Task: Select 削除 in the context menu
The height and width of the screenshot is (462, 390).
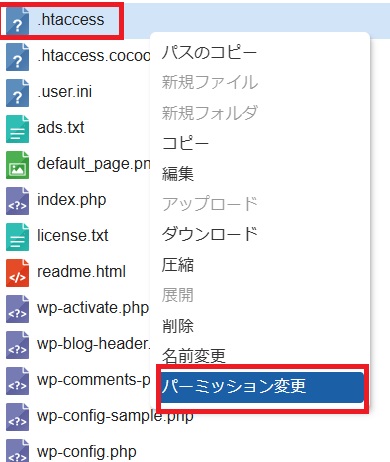Action: [178, 325]
